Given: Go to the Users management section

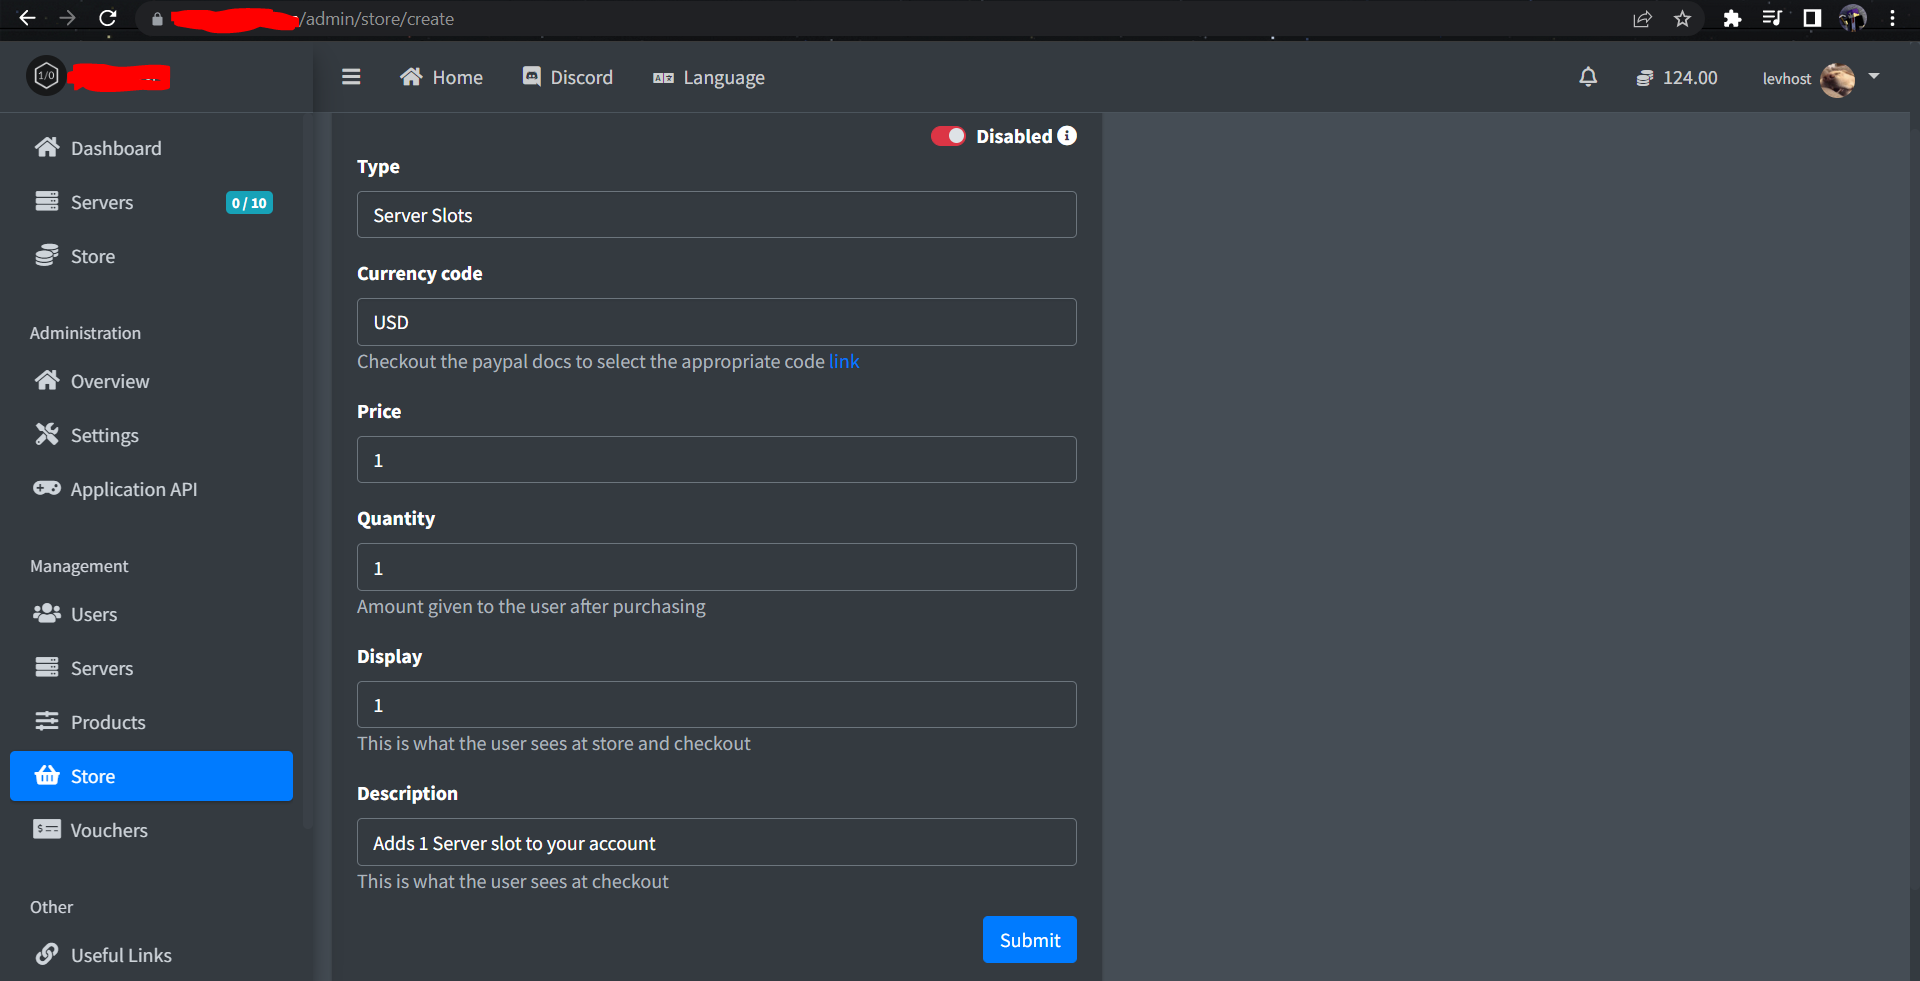Looking at the screenshot, I should 94,614.
